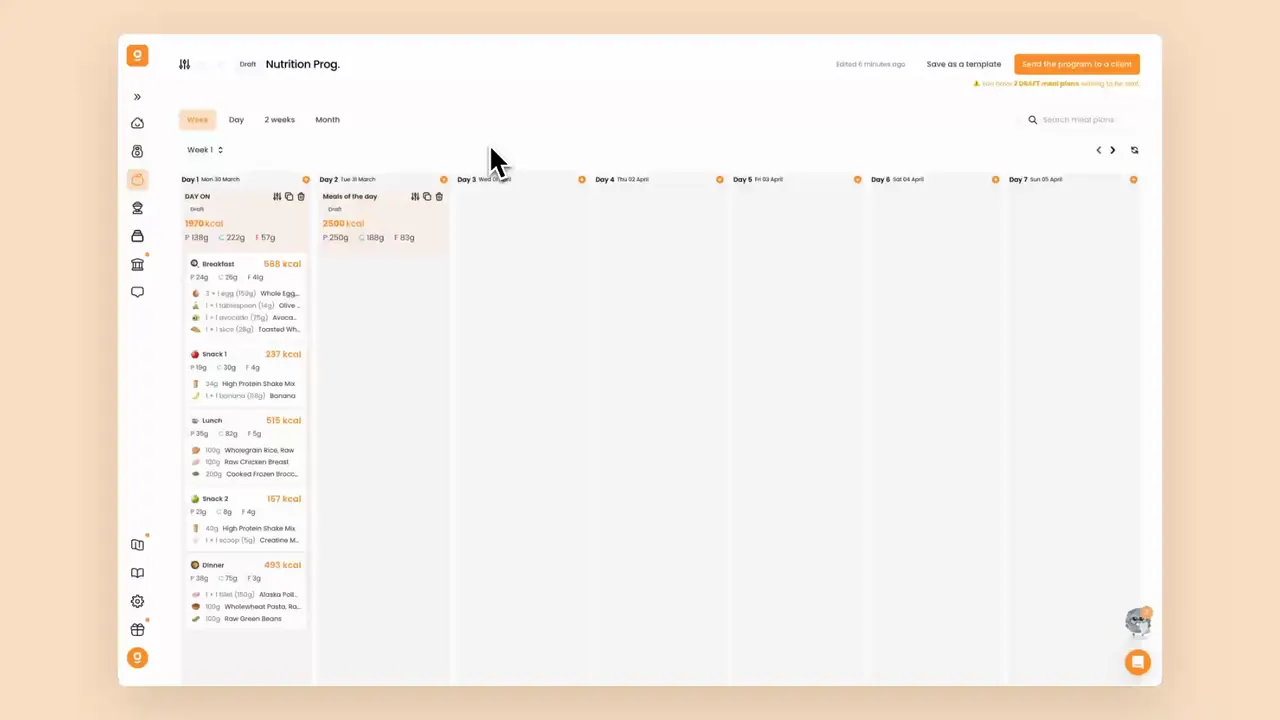Add a meal plan to Day 7
The image size is (1280, 720).
coord(1133,179)
